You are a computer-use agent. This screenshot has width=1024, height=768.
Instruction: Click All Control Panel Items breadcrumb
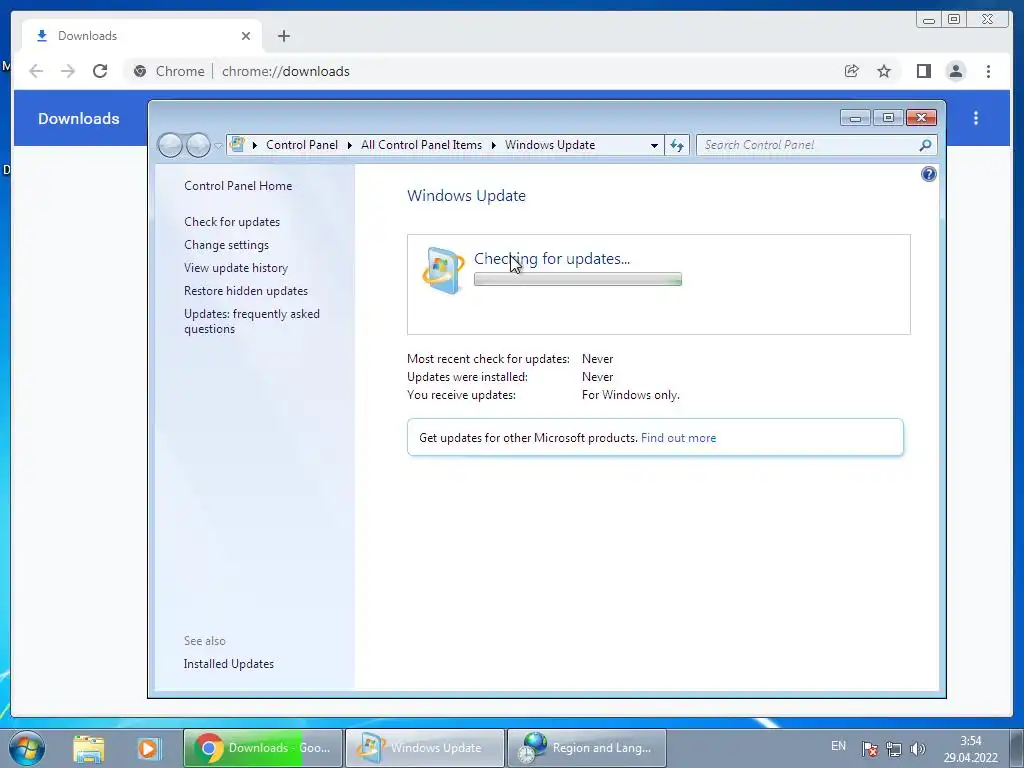tap(421, 145)
